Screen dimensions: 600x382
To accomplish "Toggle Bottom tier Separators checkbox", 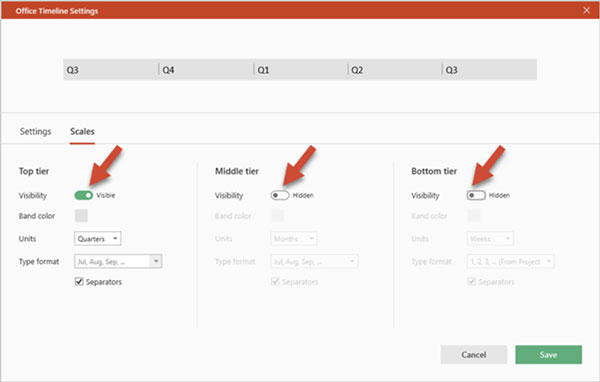I will [x=472, y=282].
